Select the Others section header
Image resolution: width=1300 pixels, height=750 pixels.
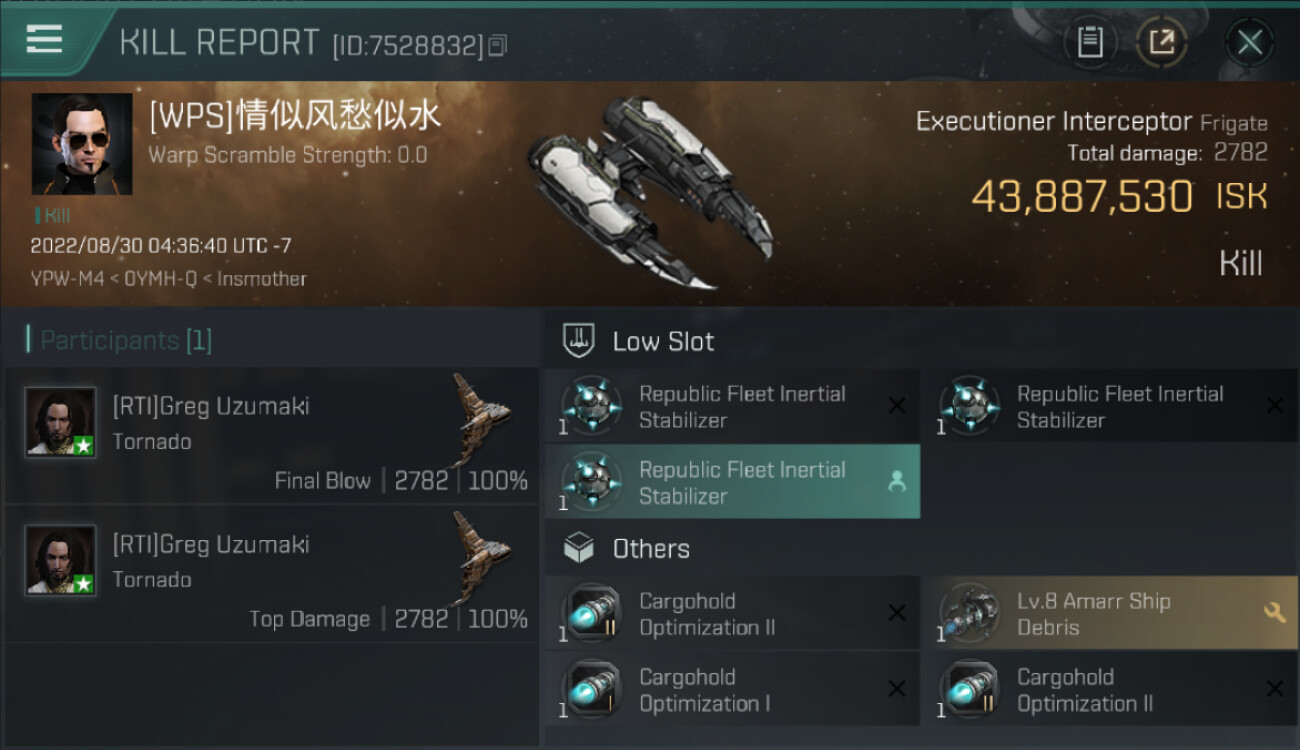650,548
